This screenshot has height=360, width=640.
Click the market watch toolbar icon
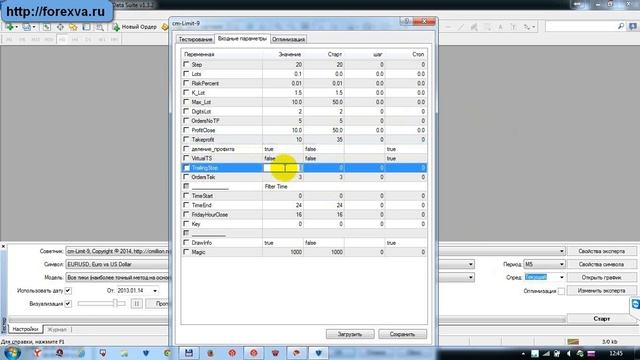coord(47,27)
